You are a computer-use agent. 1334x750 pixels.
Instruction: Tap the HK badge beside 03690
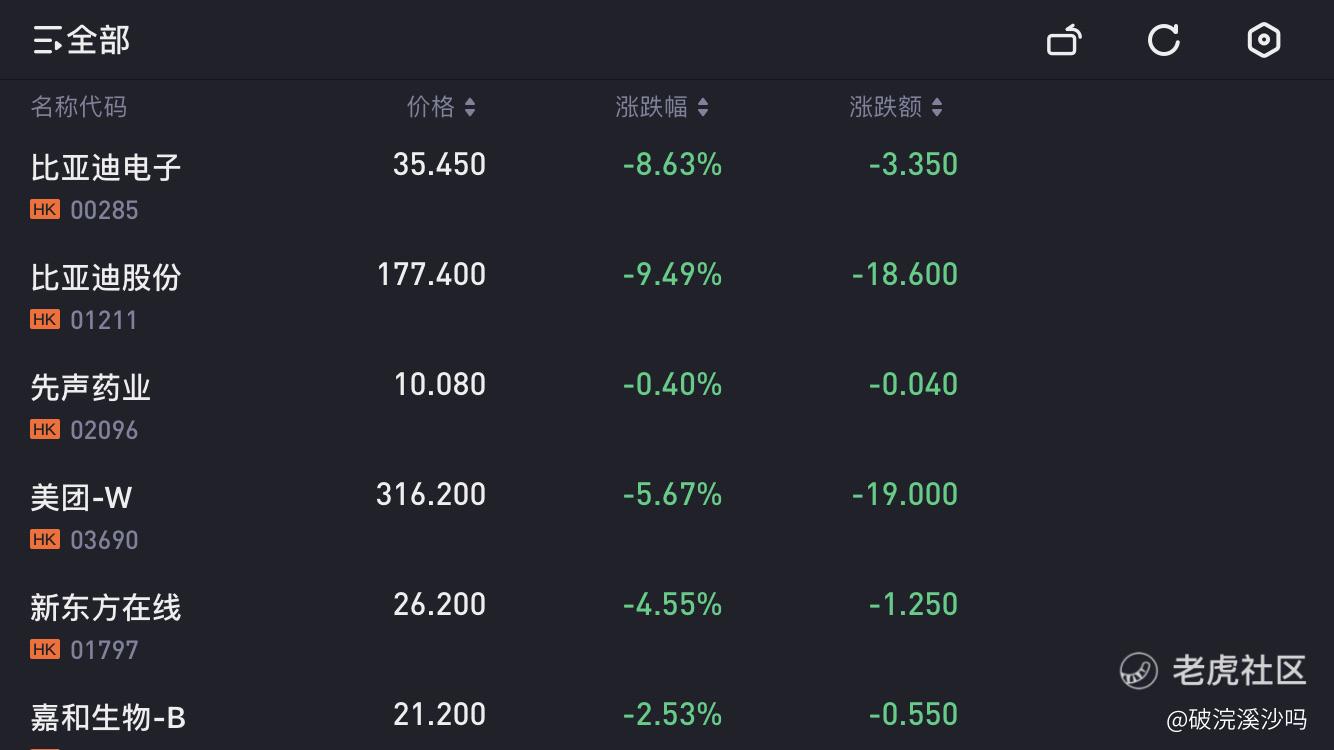pos(45,540)
